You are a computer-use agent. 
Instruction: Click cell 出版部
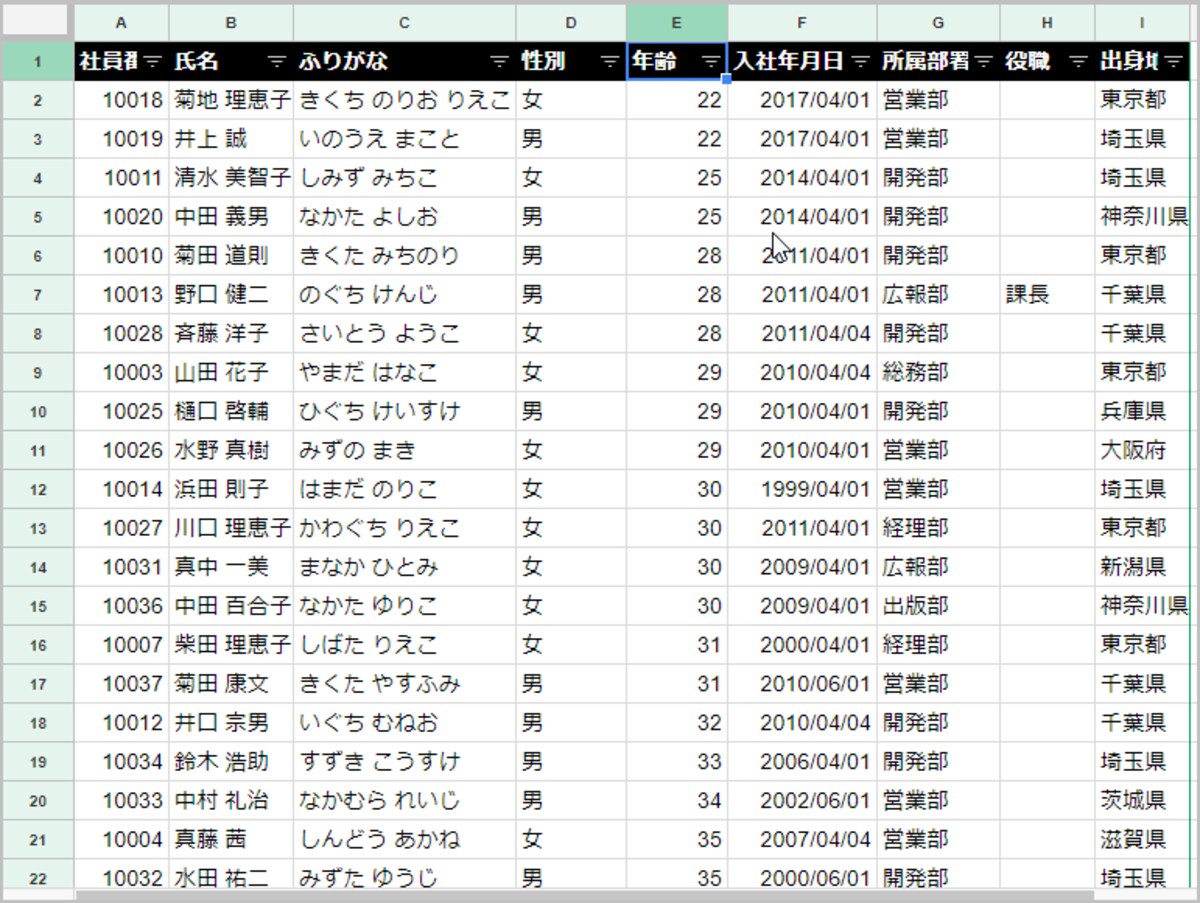click(x=938, y=607)
